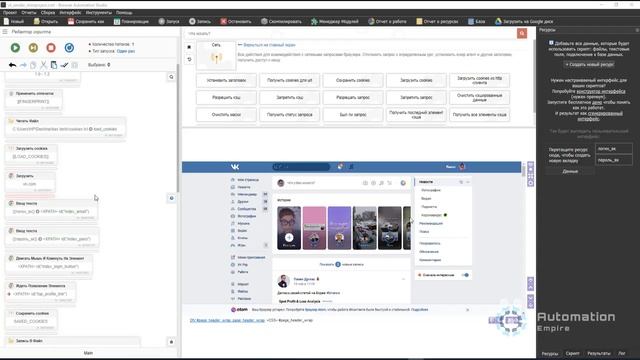Switch to the Скрипт bottom tab
Image resolution: width=640 pixels, height=360 pixels.
(572, 353)
